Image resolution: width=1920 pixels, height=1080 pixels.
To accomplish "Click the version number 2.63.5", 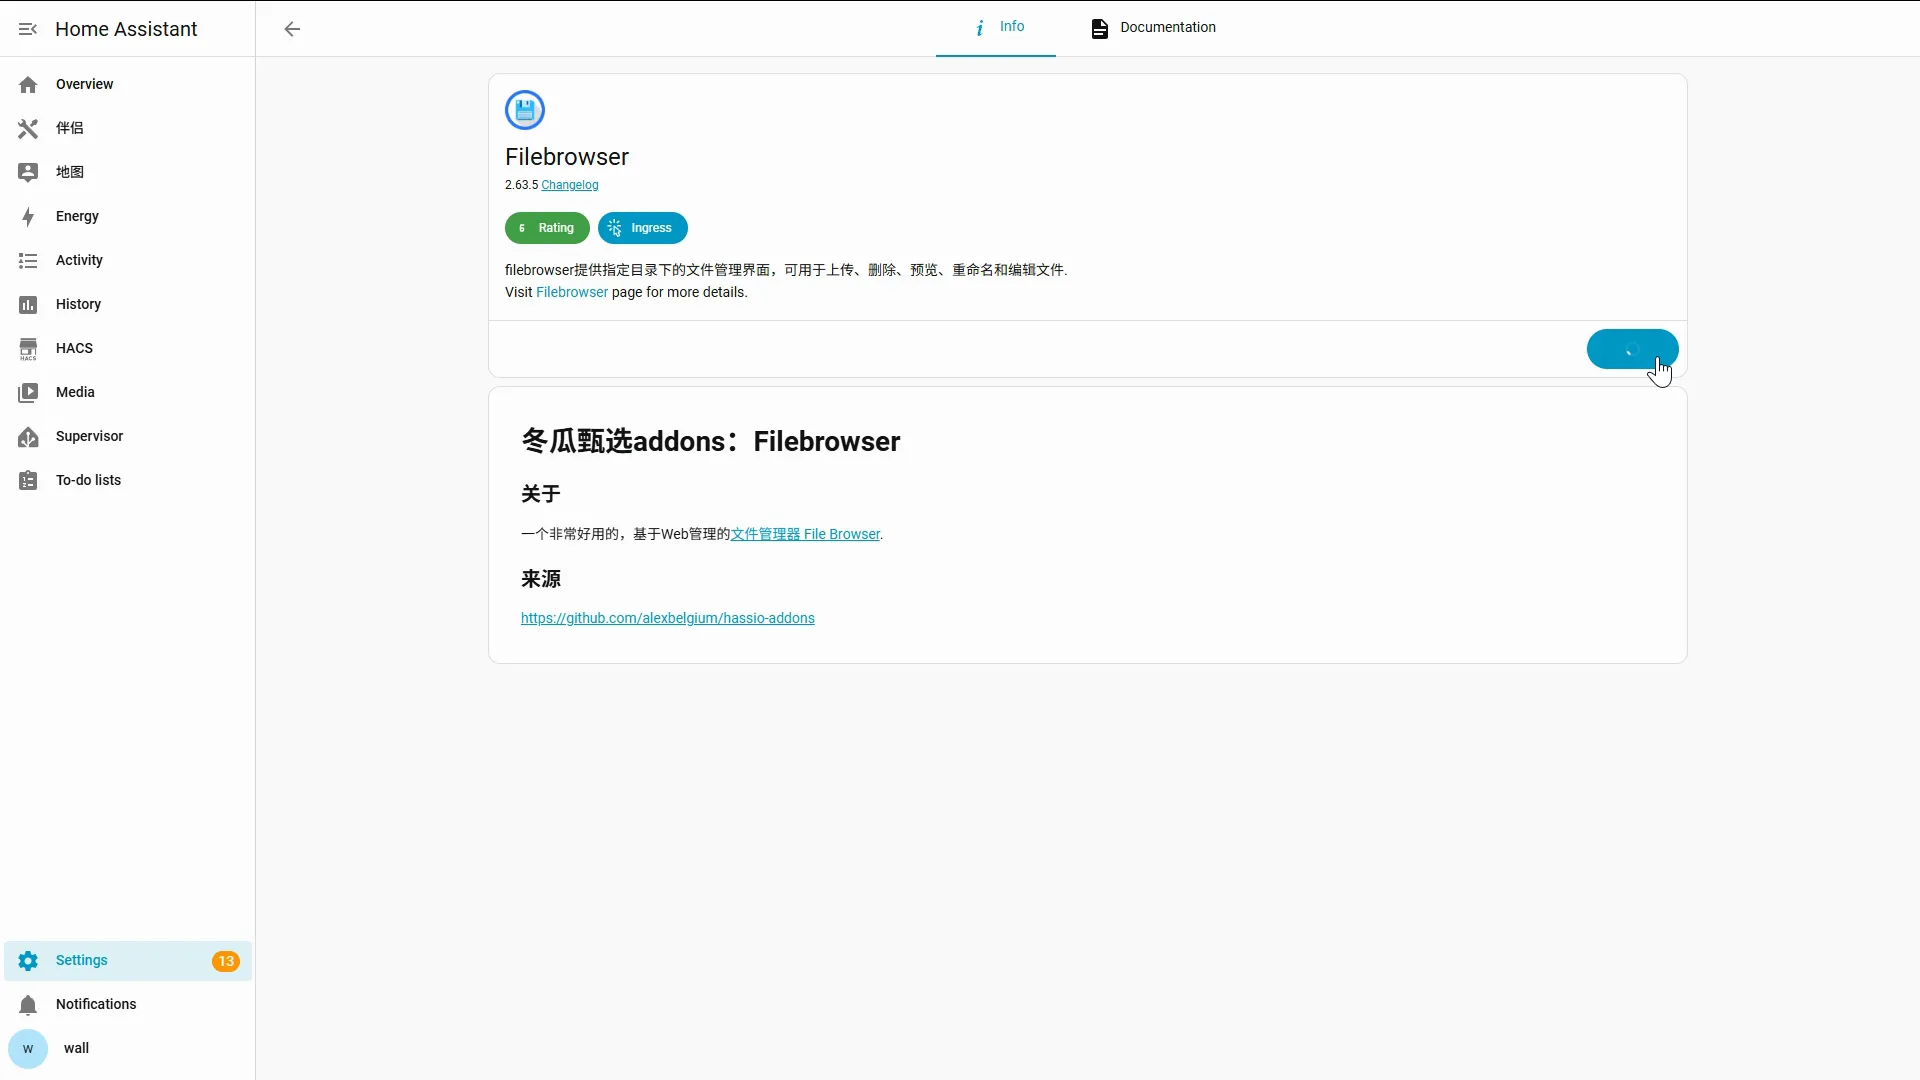I will [x=521, y=185].
